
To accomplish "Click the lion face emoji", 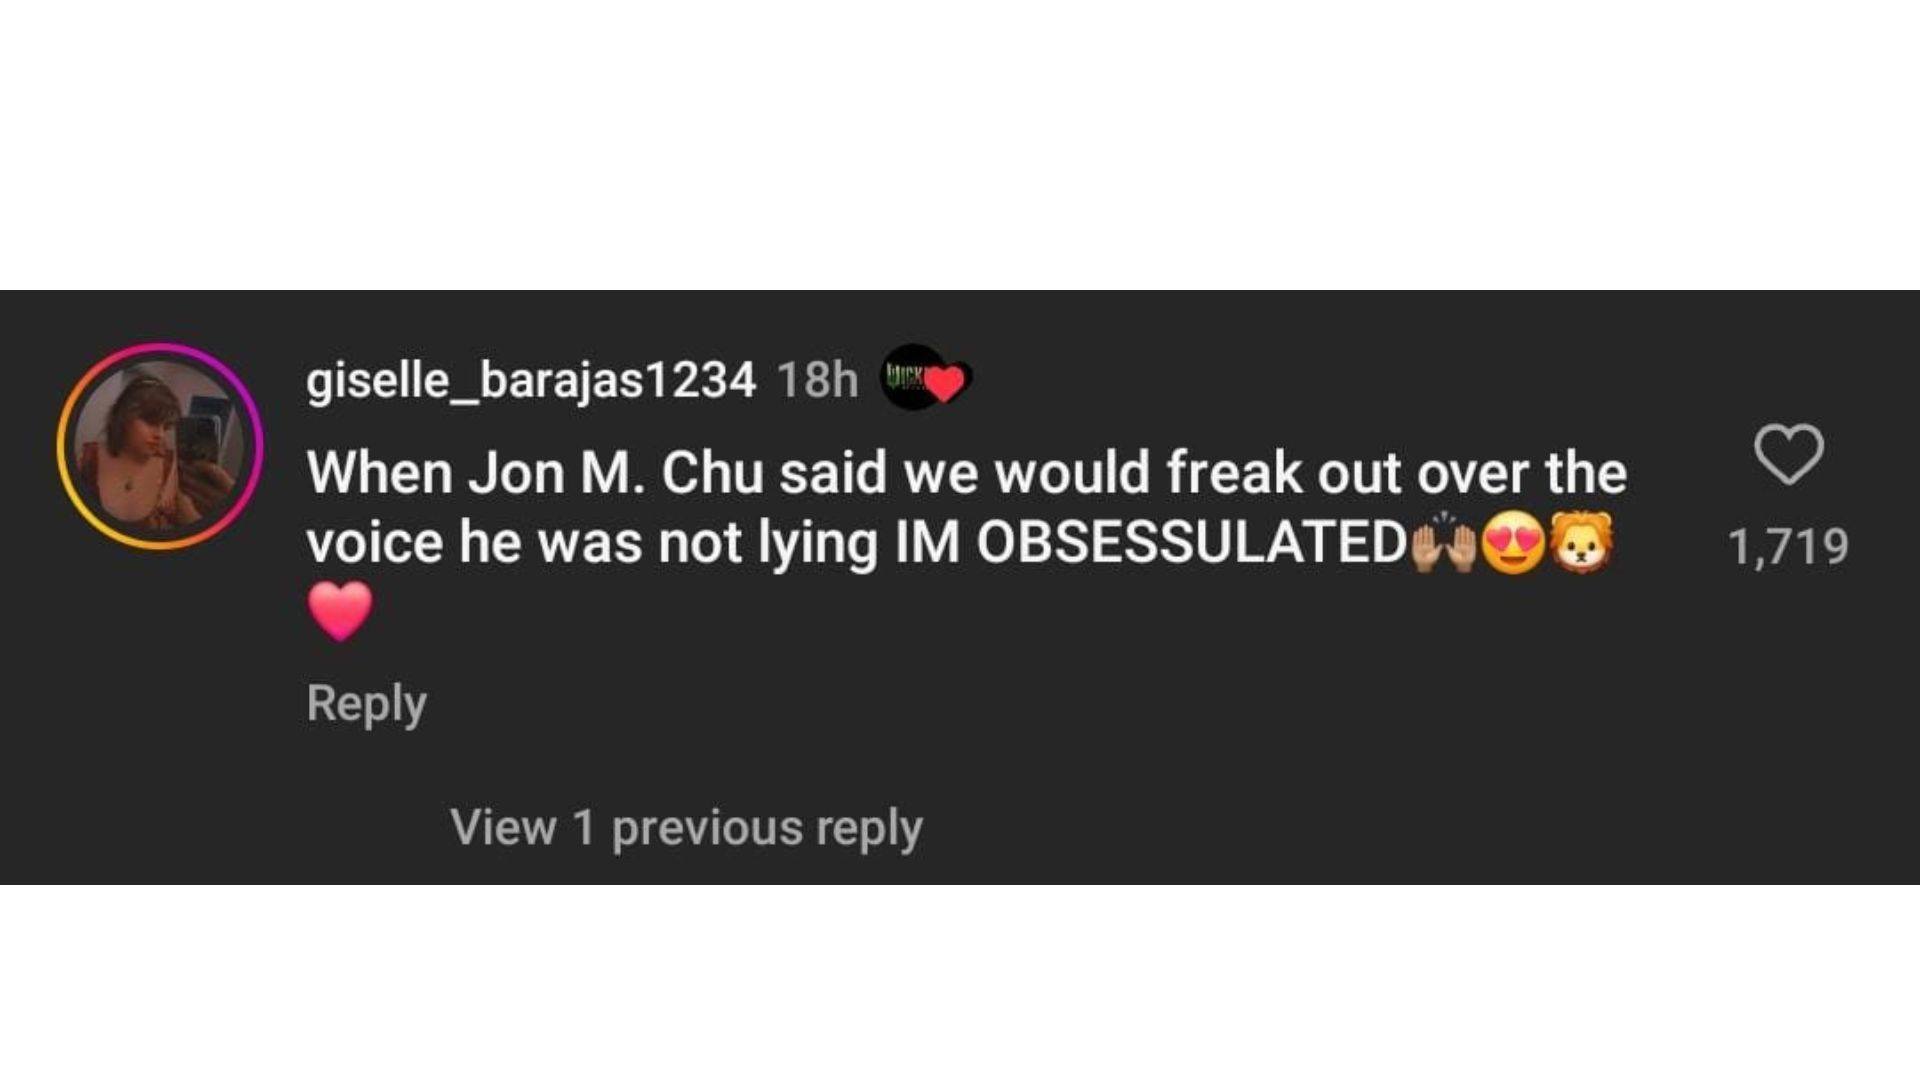I will [1581, 544].
